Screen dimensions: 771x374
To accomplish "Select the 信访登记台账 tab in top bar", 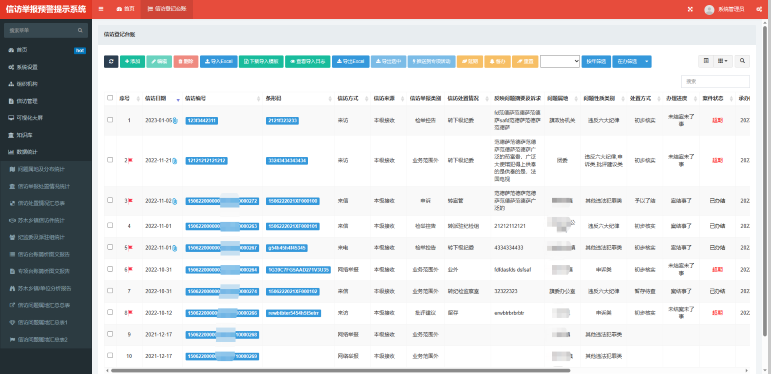I will 167,9.
